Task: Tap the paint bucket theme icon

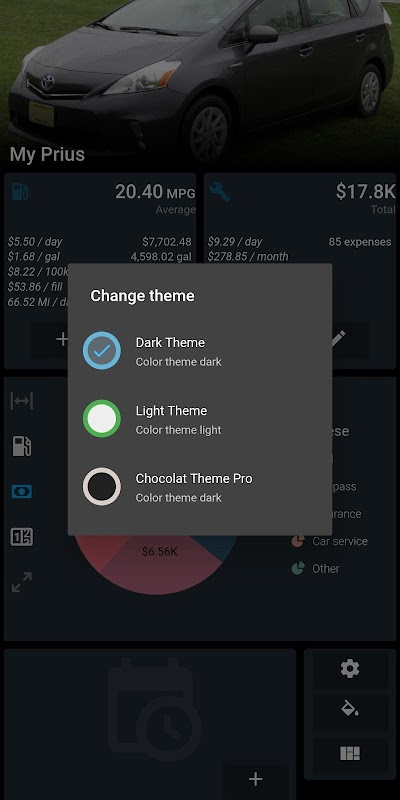Action: 350,709
